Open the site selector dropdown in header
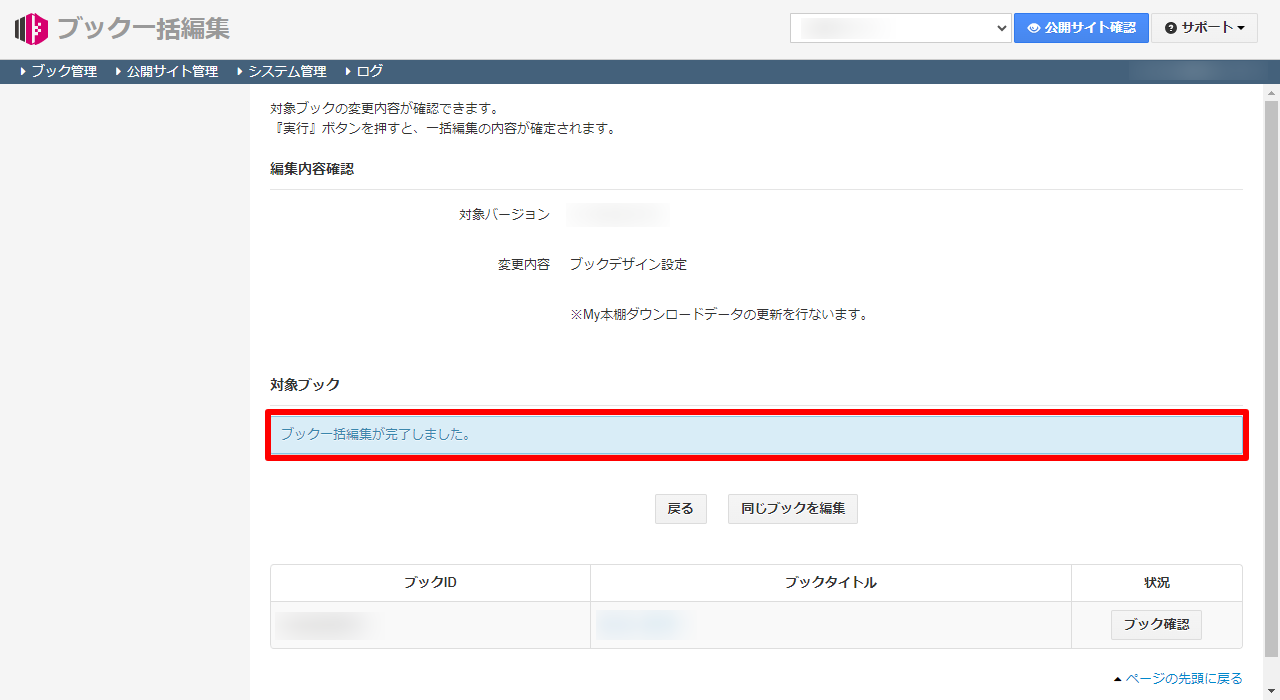Viewport: 1280px width, 700px height. tap(901, 28)
